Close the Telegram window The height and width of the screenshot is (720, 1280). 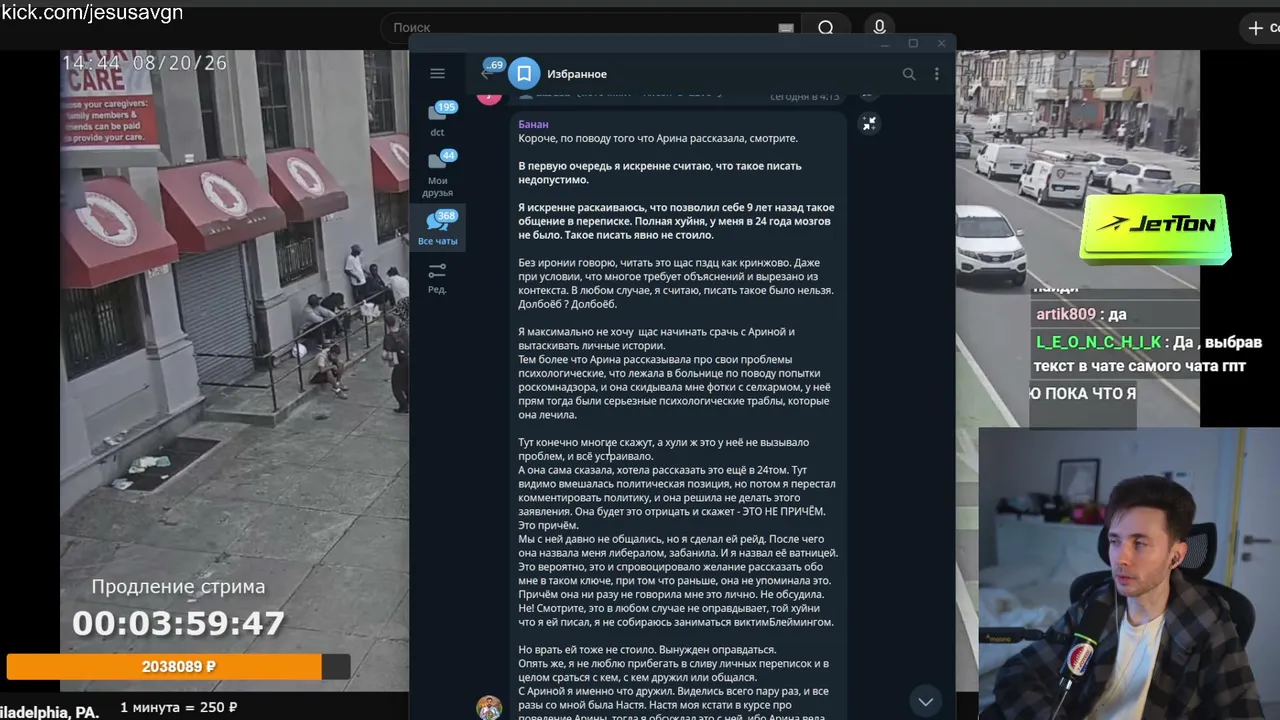(x=941, y=44)
